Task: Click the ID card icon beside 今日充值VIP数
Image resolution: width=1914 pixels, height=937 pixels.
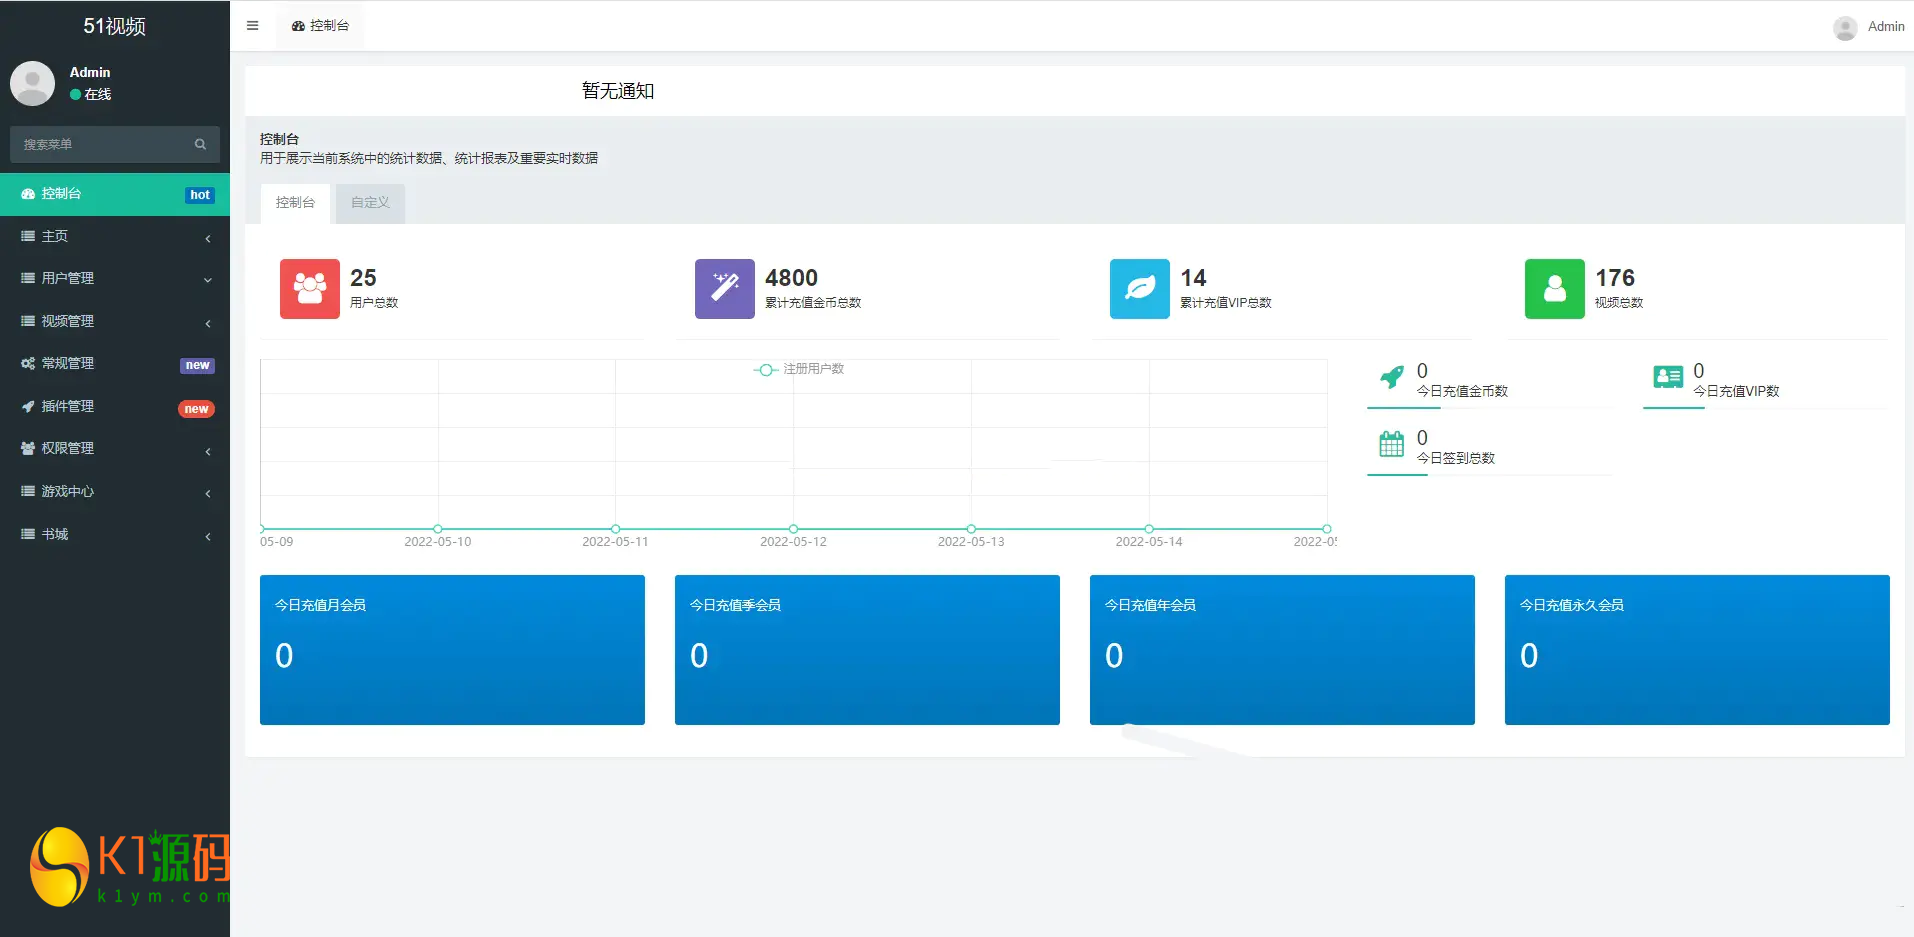Action: point(1668,377)
